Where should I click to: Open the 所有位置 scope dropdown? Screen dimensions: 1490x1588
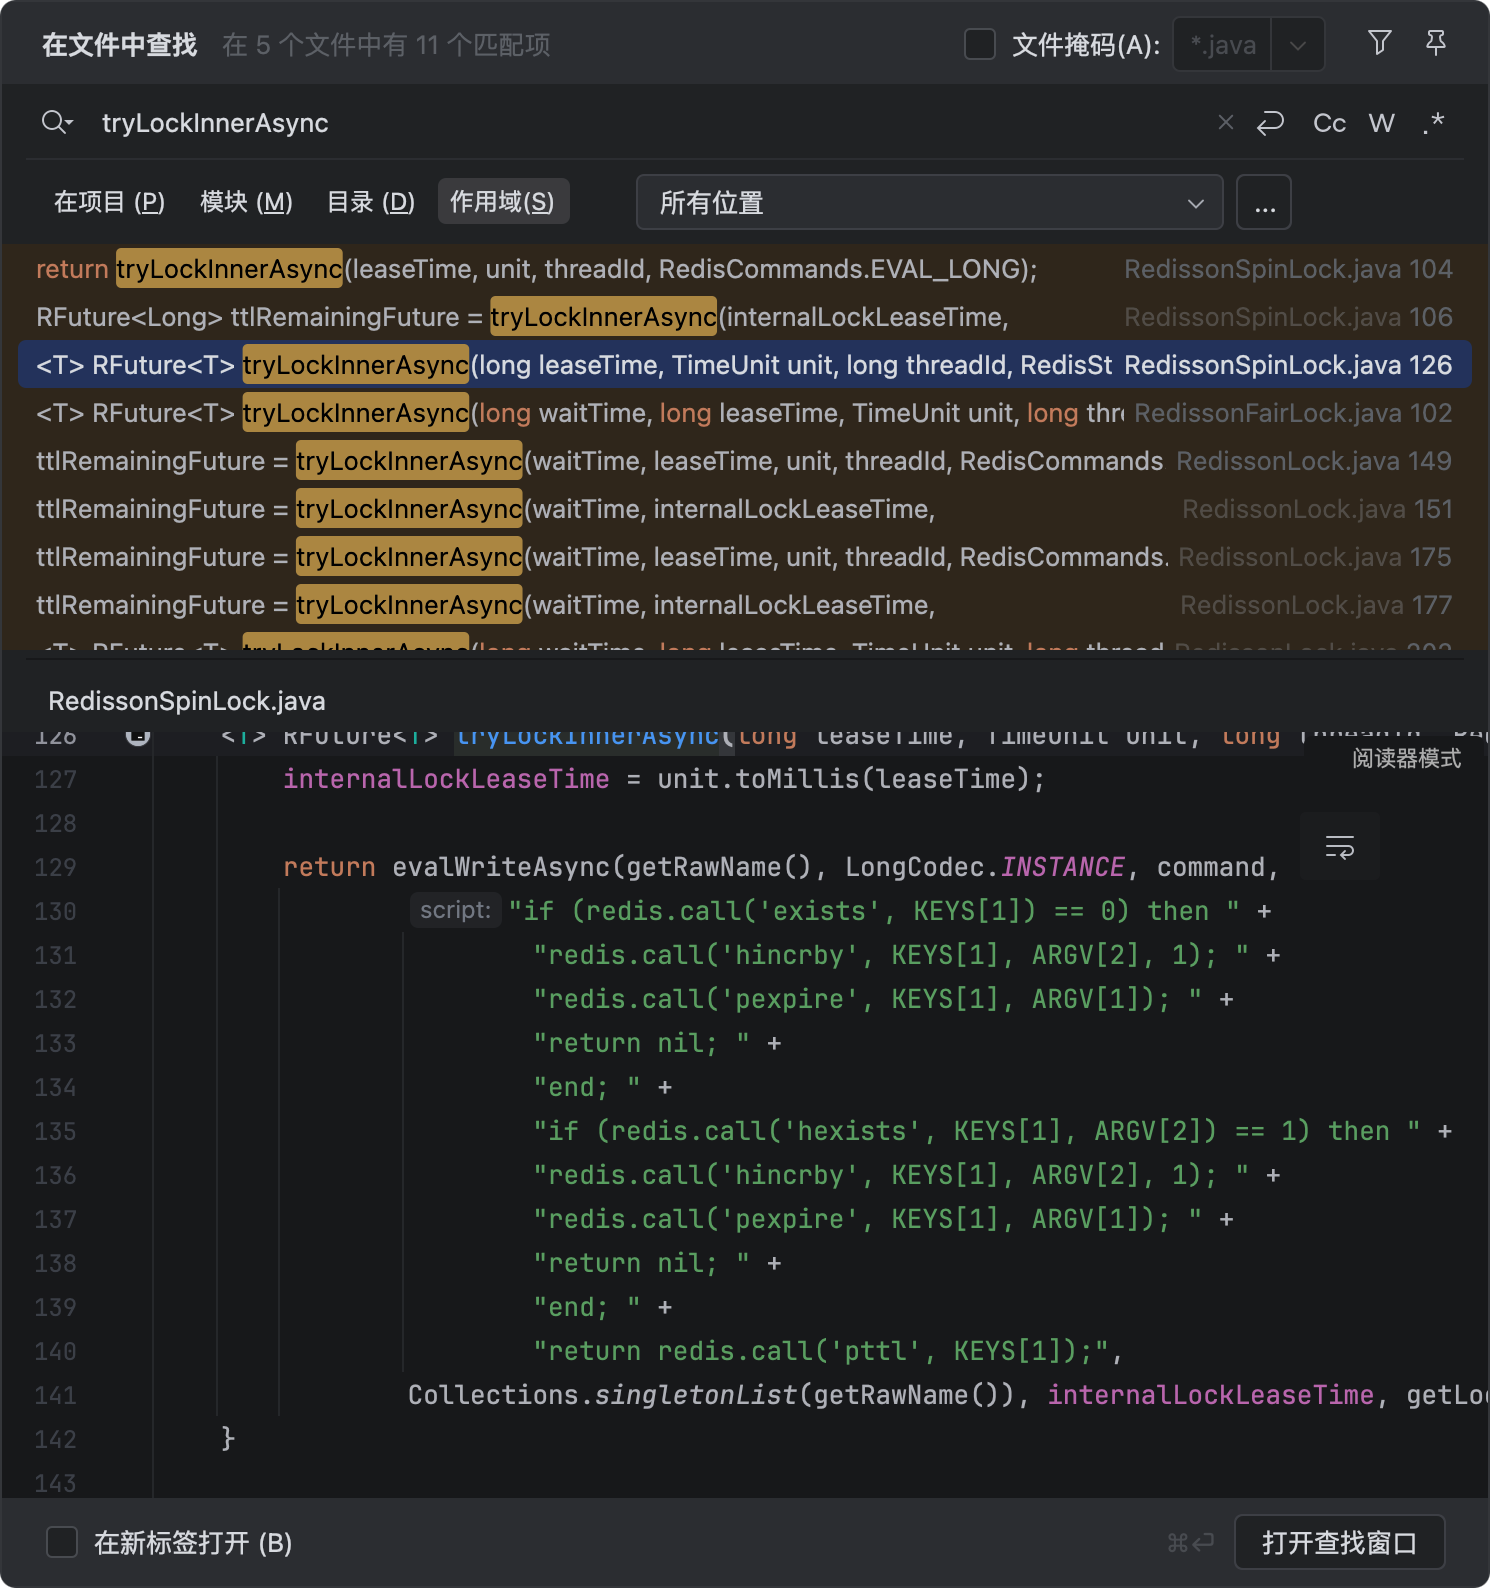point(929,203)
